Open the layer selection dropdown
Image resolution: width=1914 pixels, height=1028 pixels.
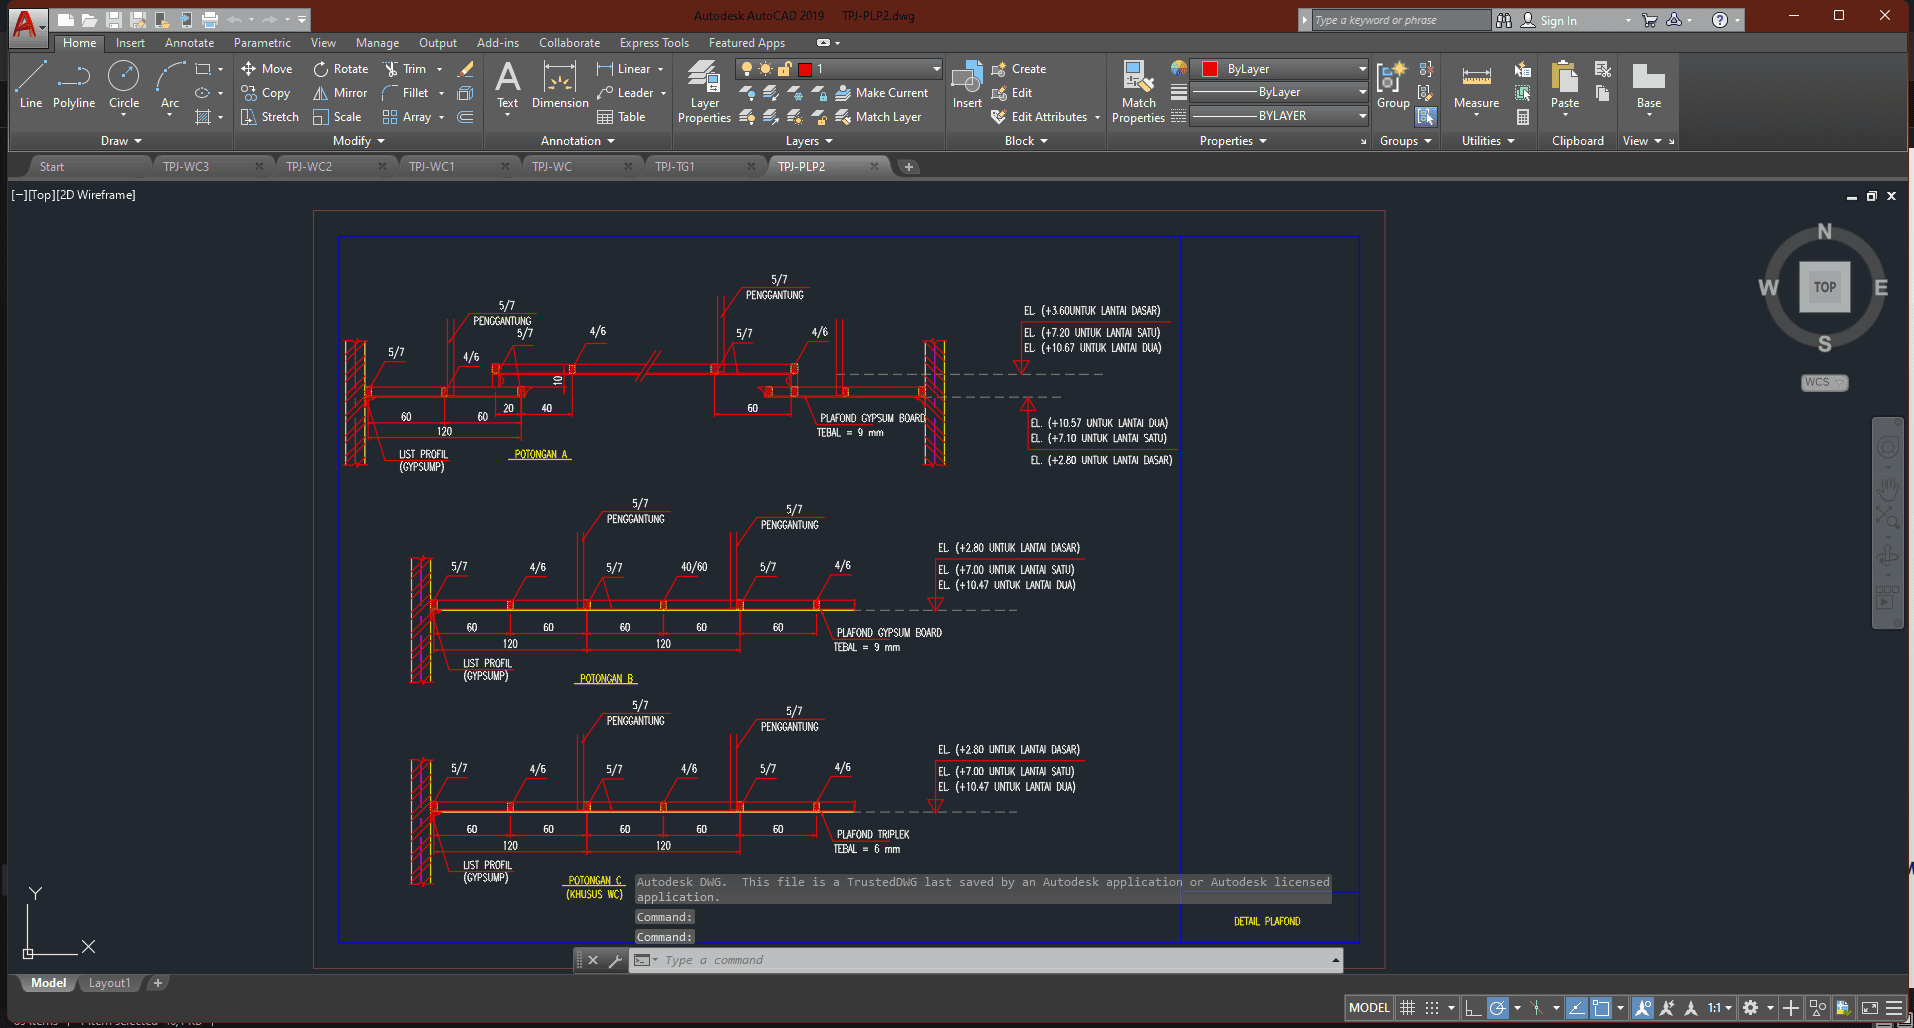point(936,69)
